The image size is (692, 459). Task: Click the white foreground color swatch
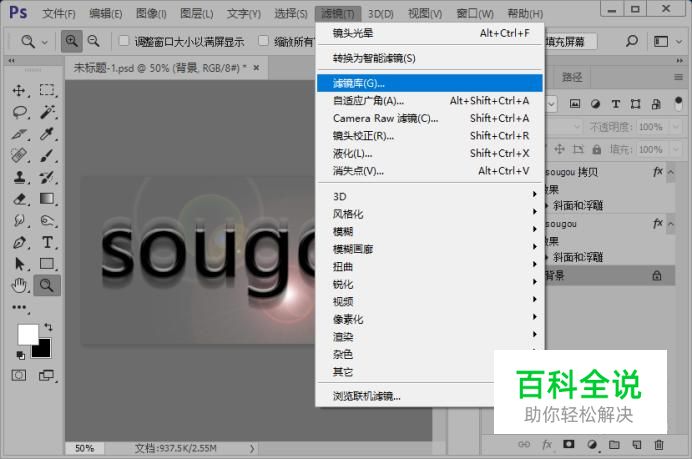pos(27,334)
